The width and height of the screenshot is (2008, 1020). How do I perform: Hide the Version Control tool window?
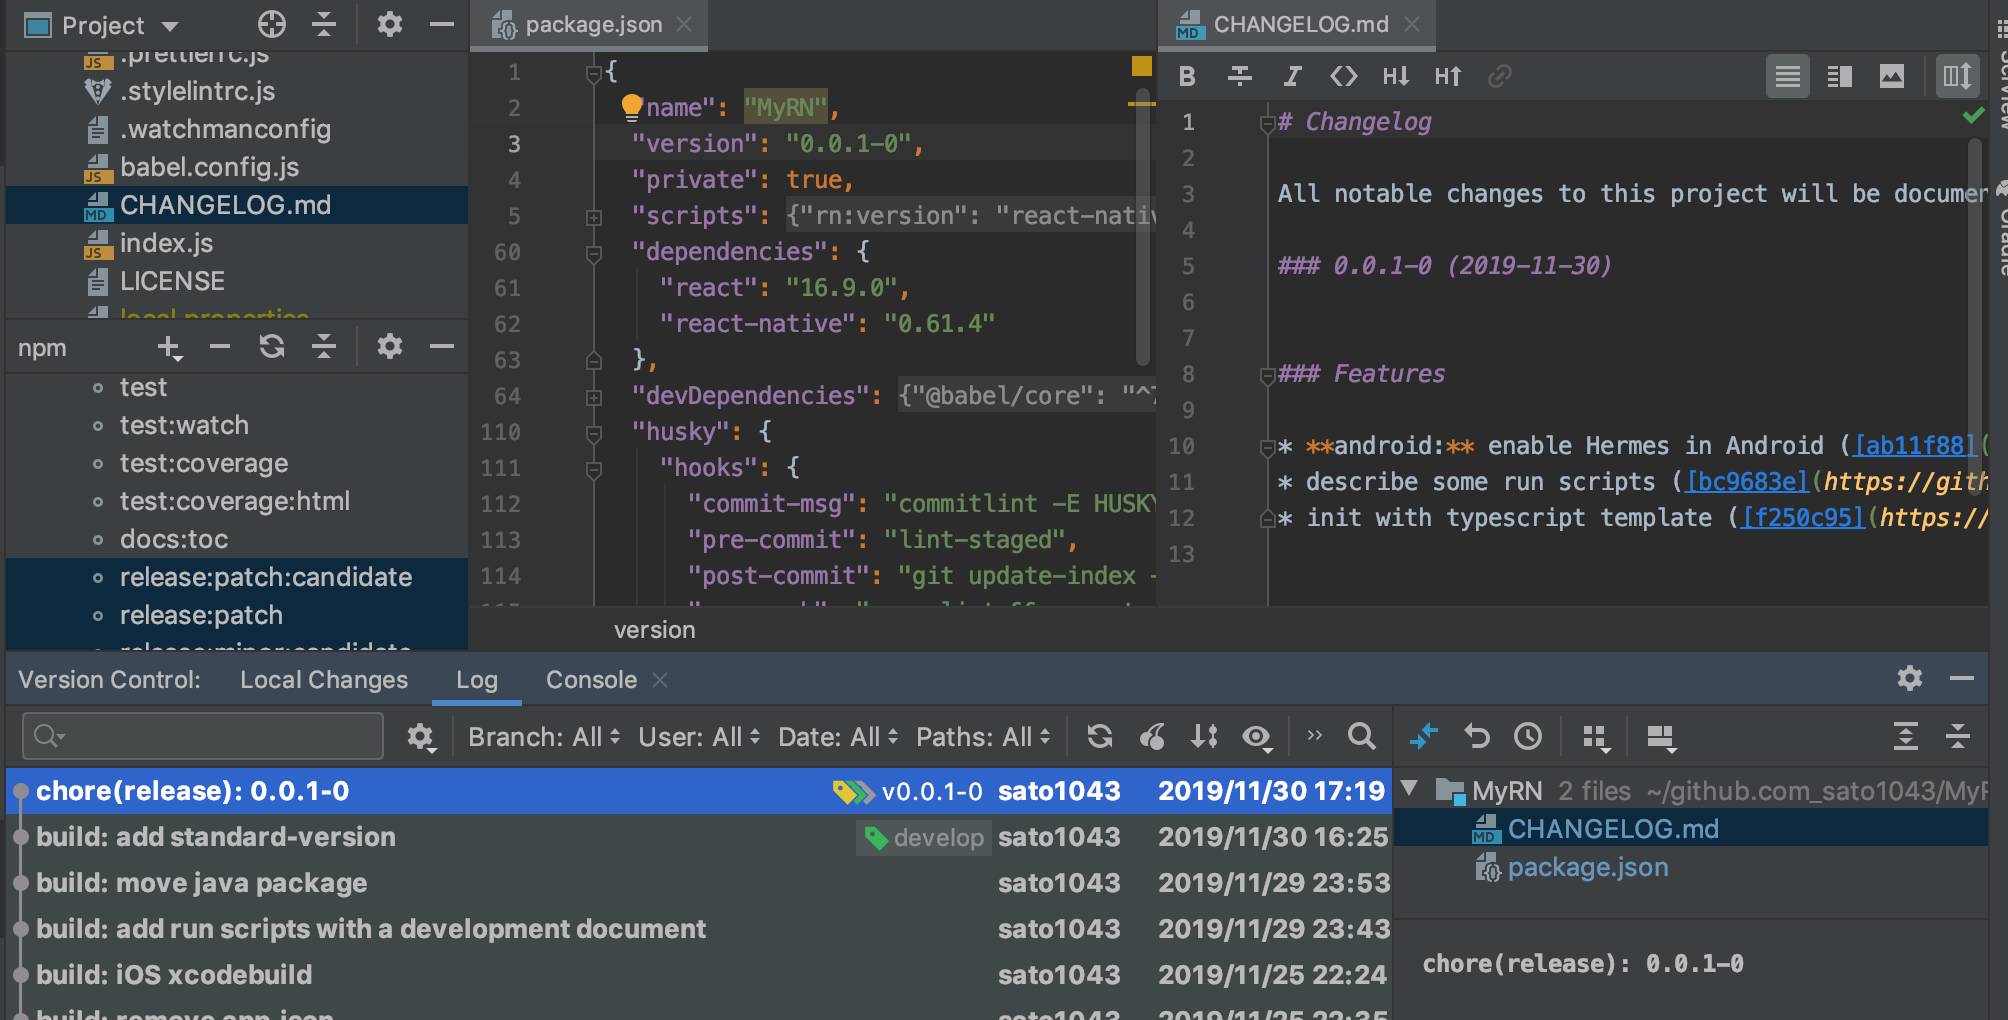pyautogui.click(x=1961, y=678)
